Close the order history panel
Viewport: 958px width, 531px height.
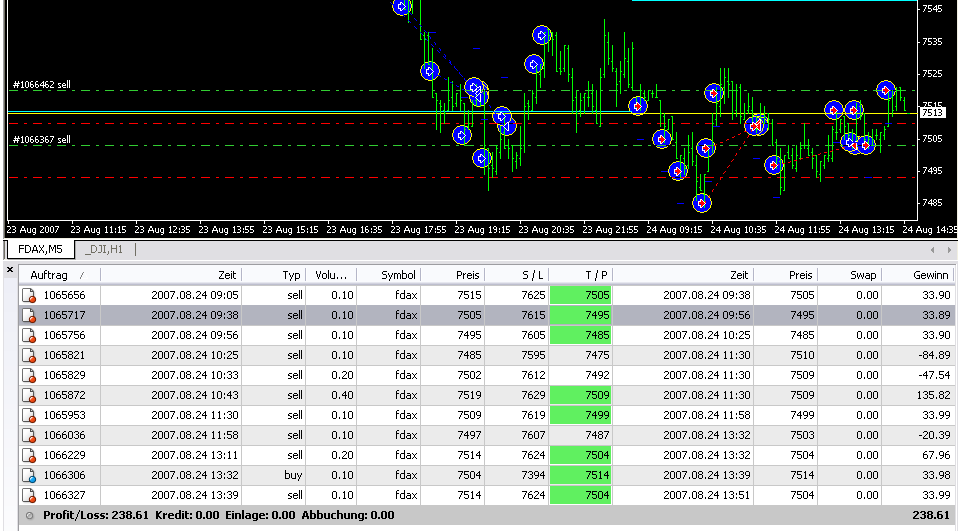(10, 270)
